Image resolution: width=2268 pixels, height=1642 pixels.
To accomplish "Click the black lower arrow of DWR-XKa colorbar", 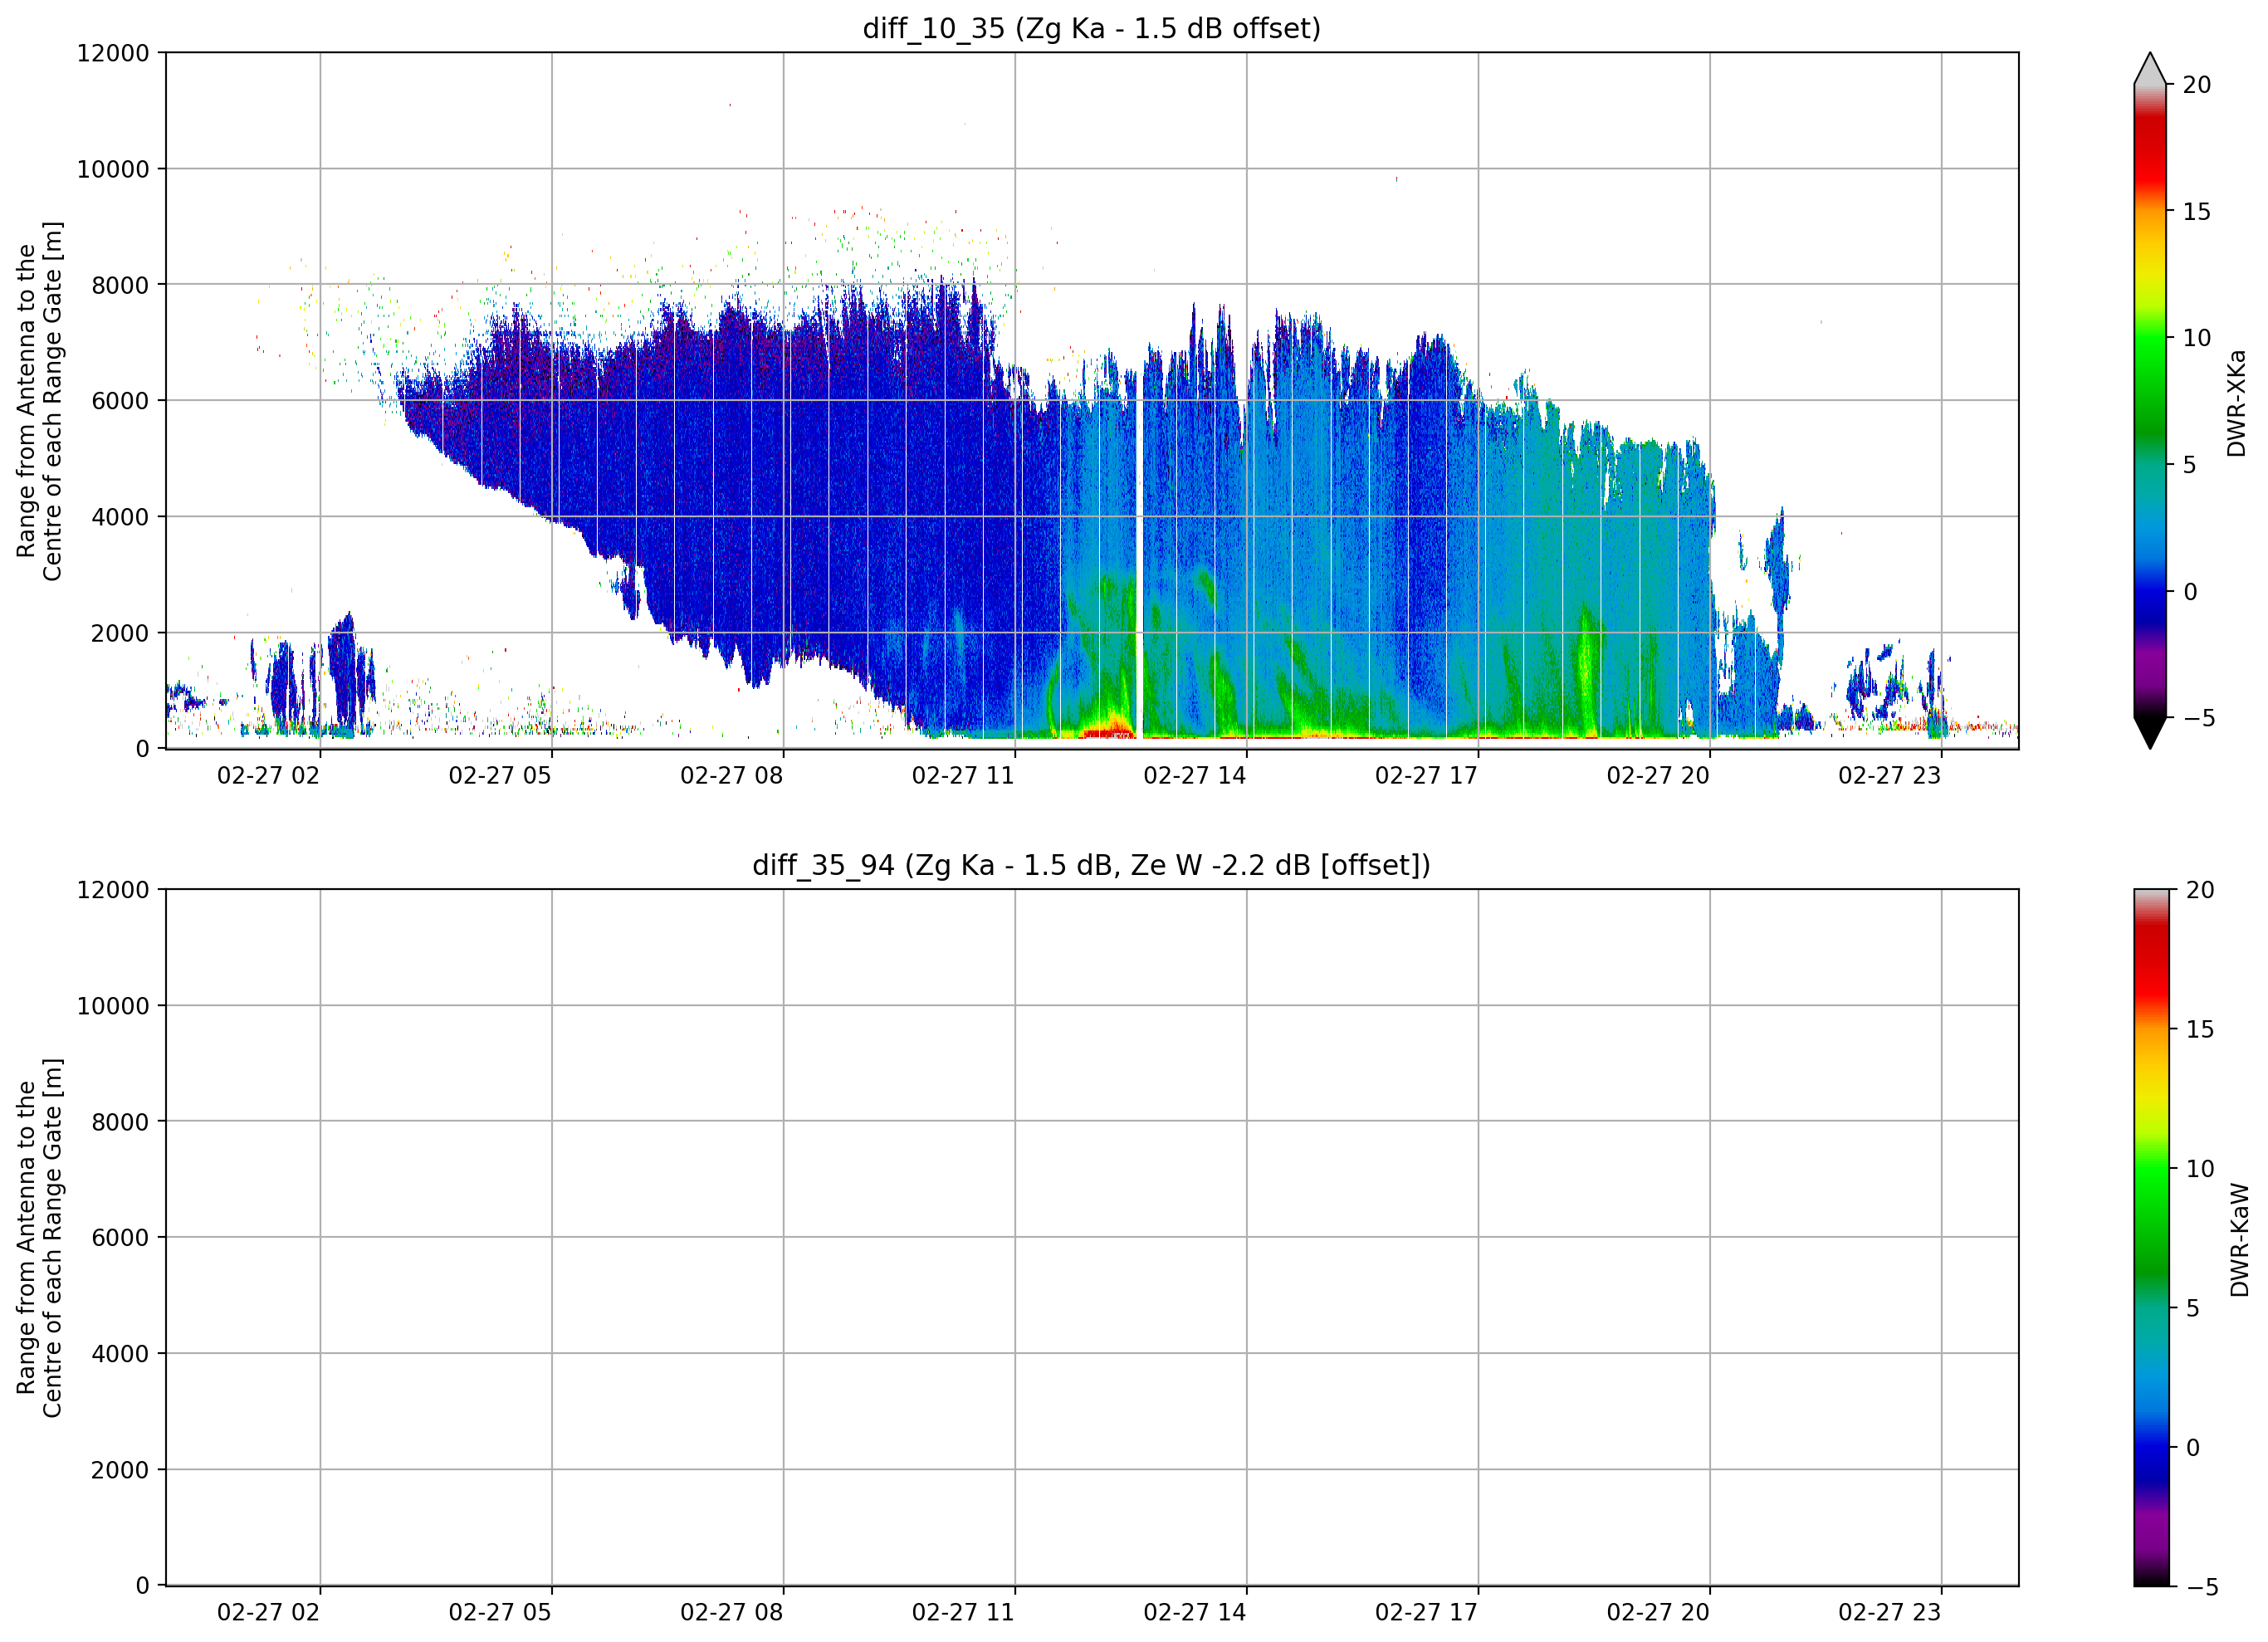I will [2150, 733].
